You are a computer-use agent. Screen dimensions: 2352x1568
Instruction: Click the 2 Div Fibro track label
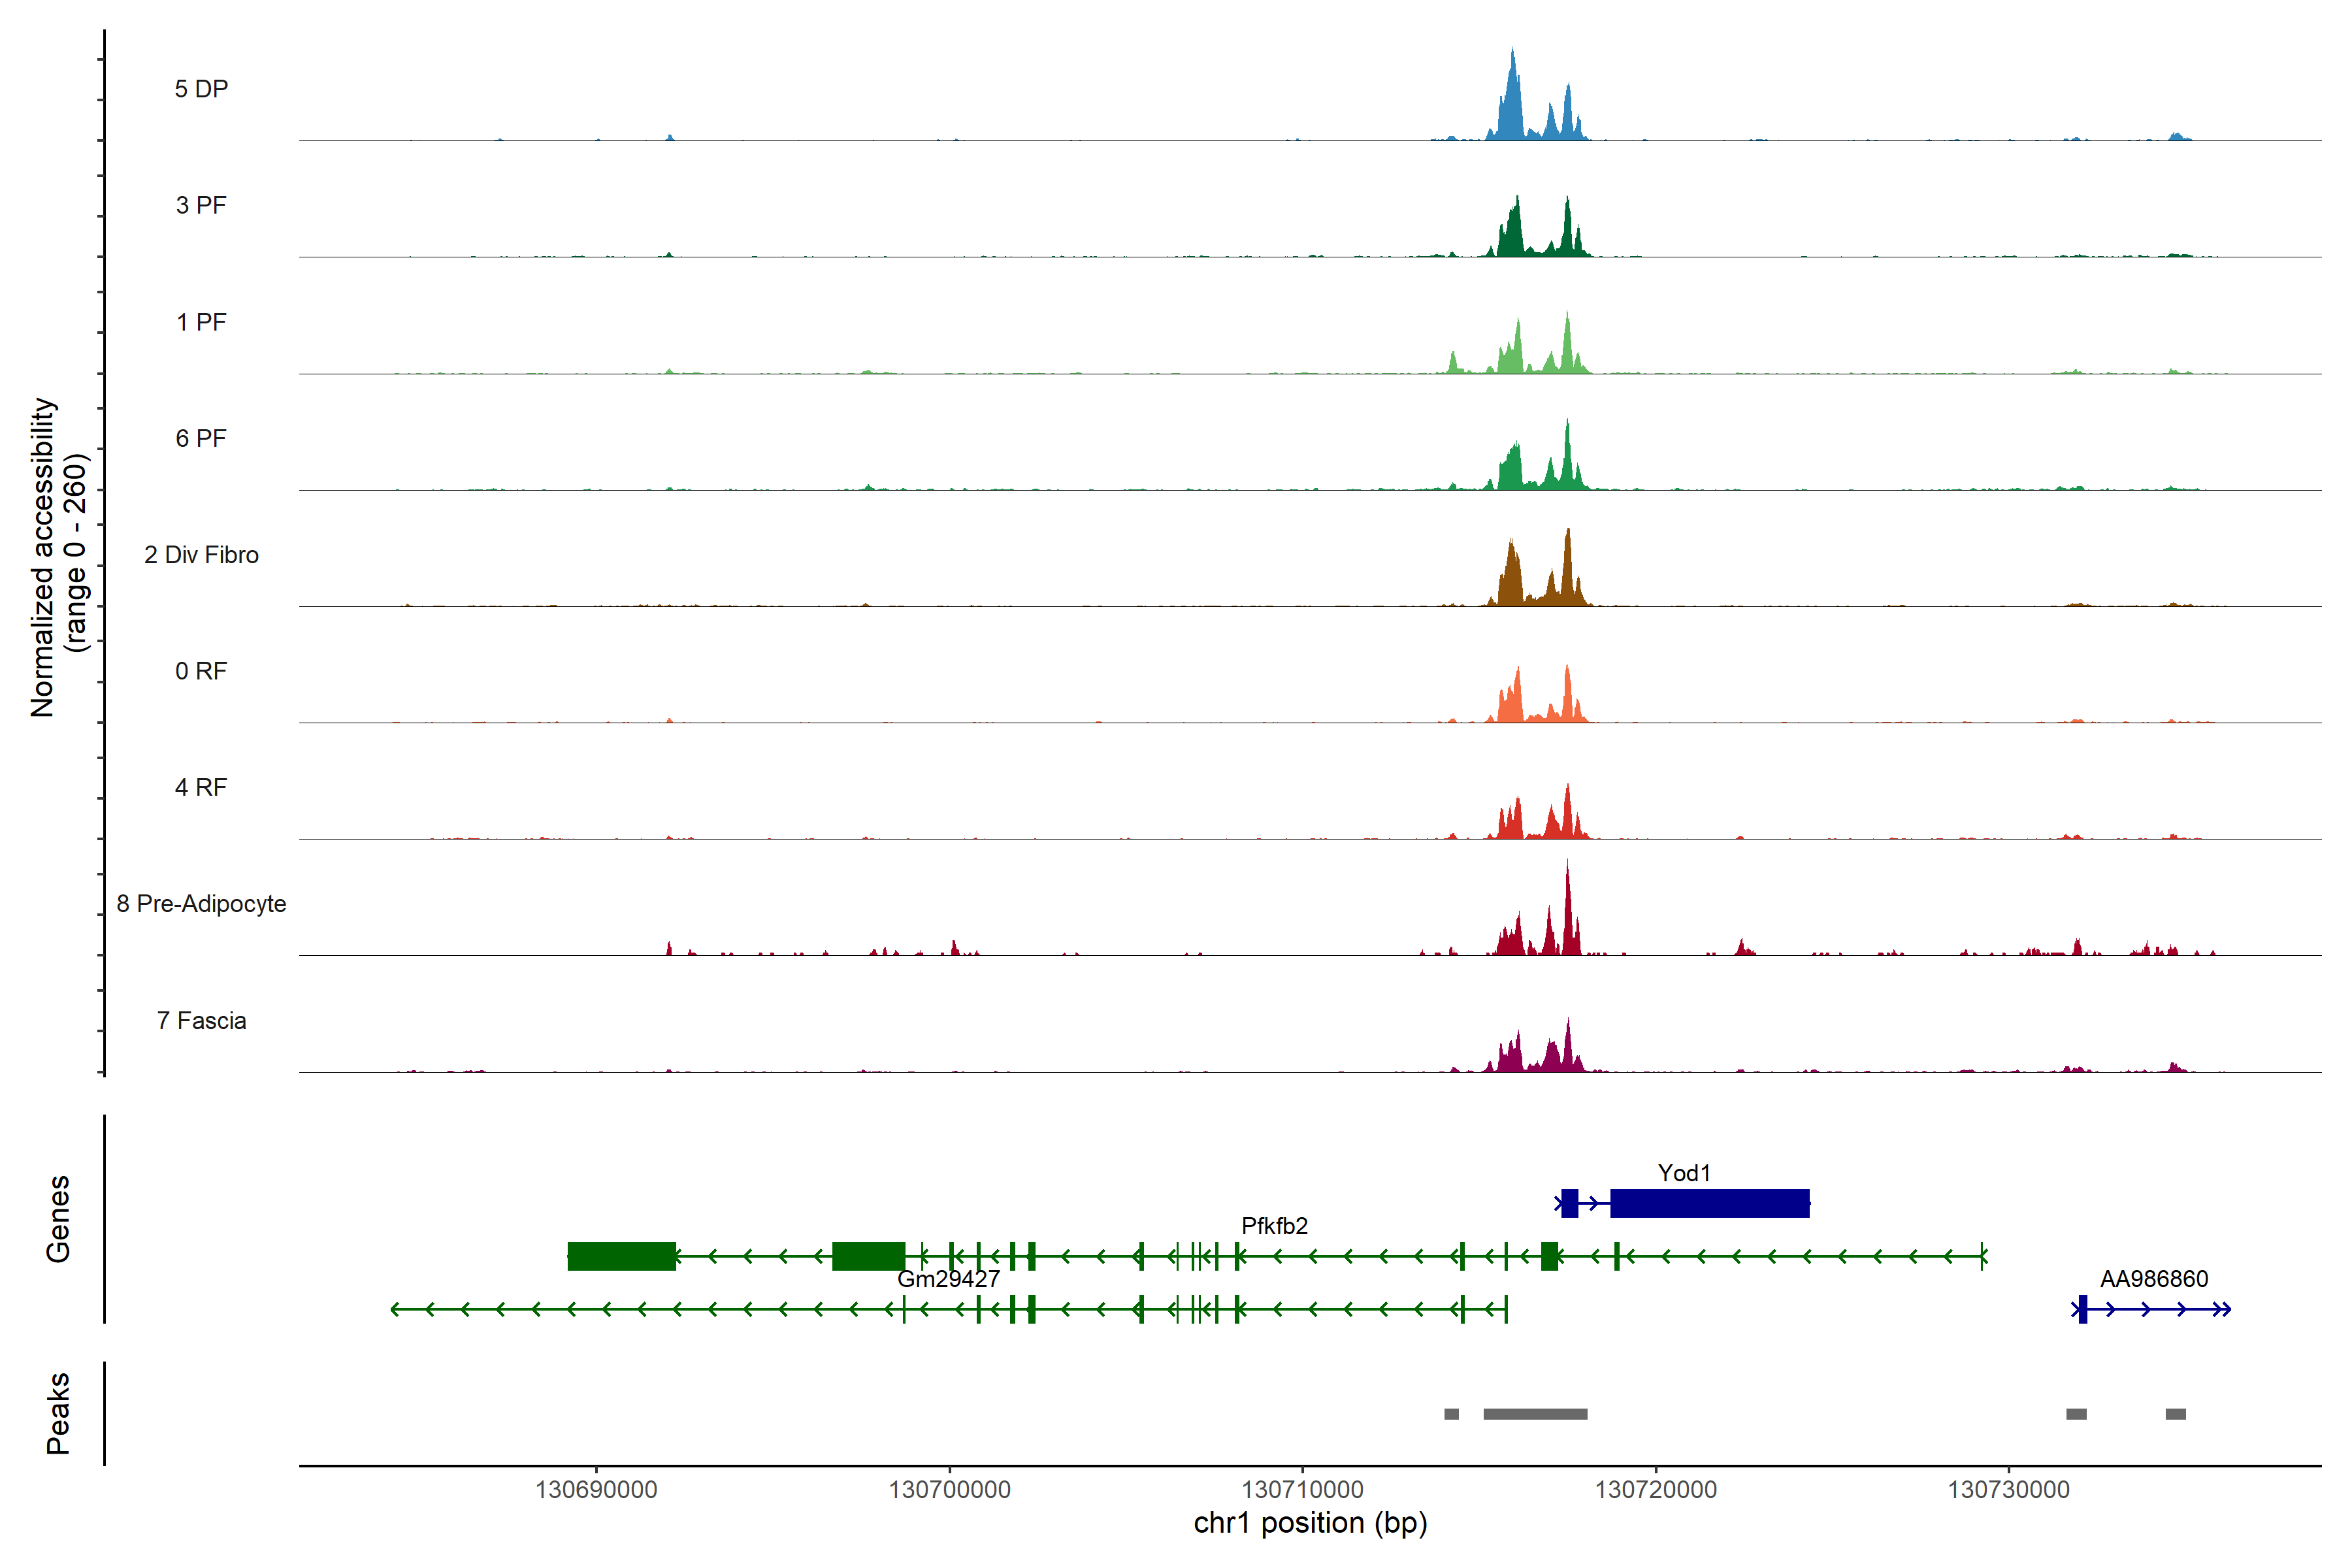(201, 555)
